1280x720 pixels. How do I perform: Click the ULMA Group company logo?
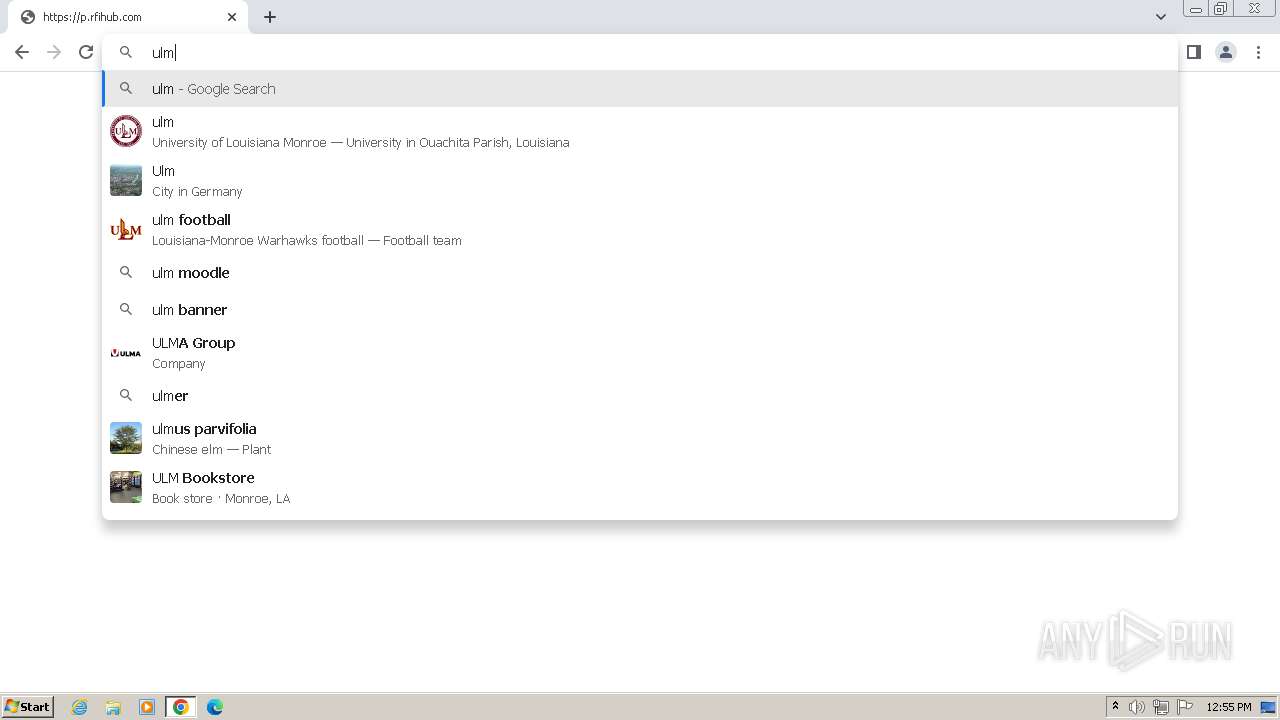pyautogui.click(x=126, y=352)
